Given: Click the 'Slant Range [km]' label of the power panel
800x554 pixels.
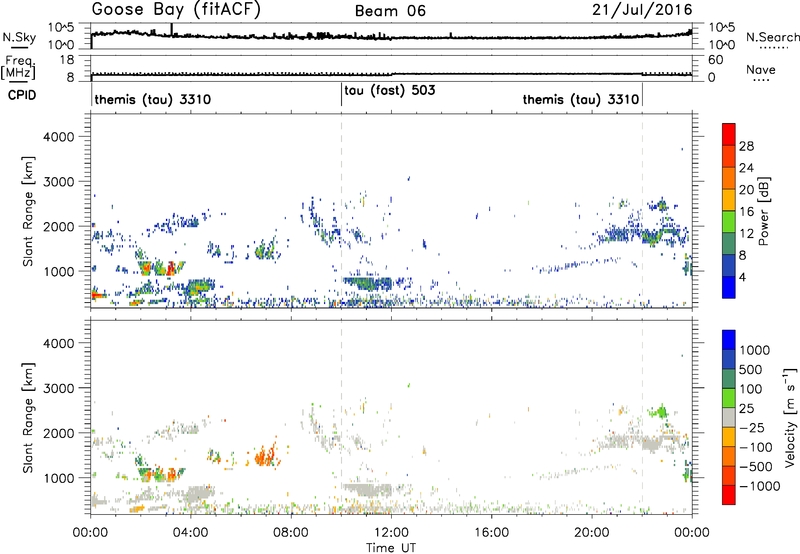Looking at the screenshot, I should click(28, 211).
